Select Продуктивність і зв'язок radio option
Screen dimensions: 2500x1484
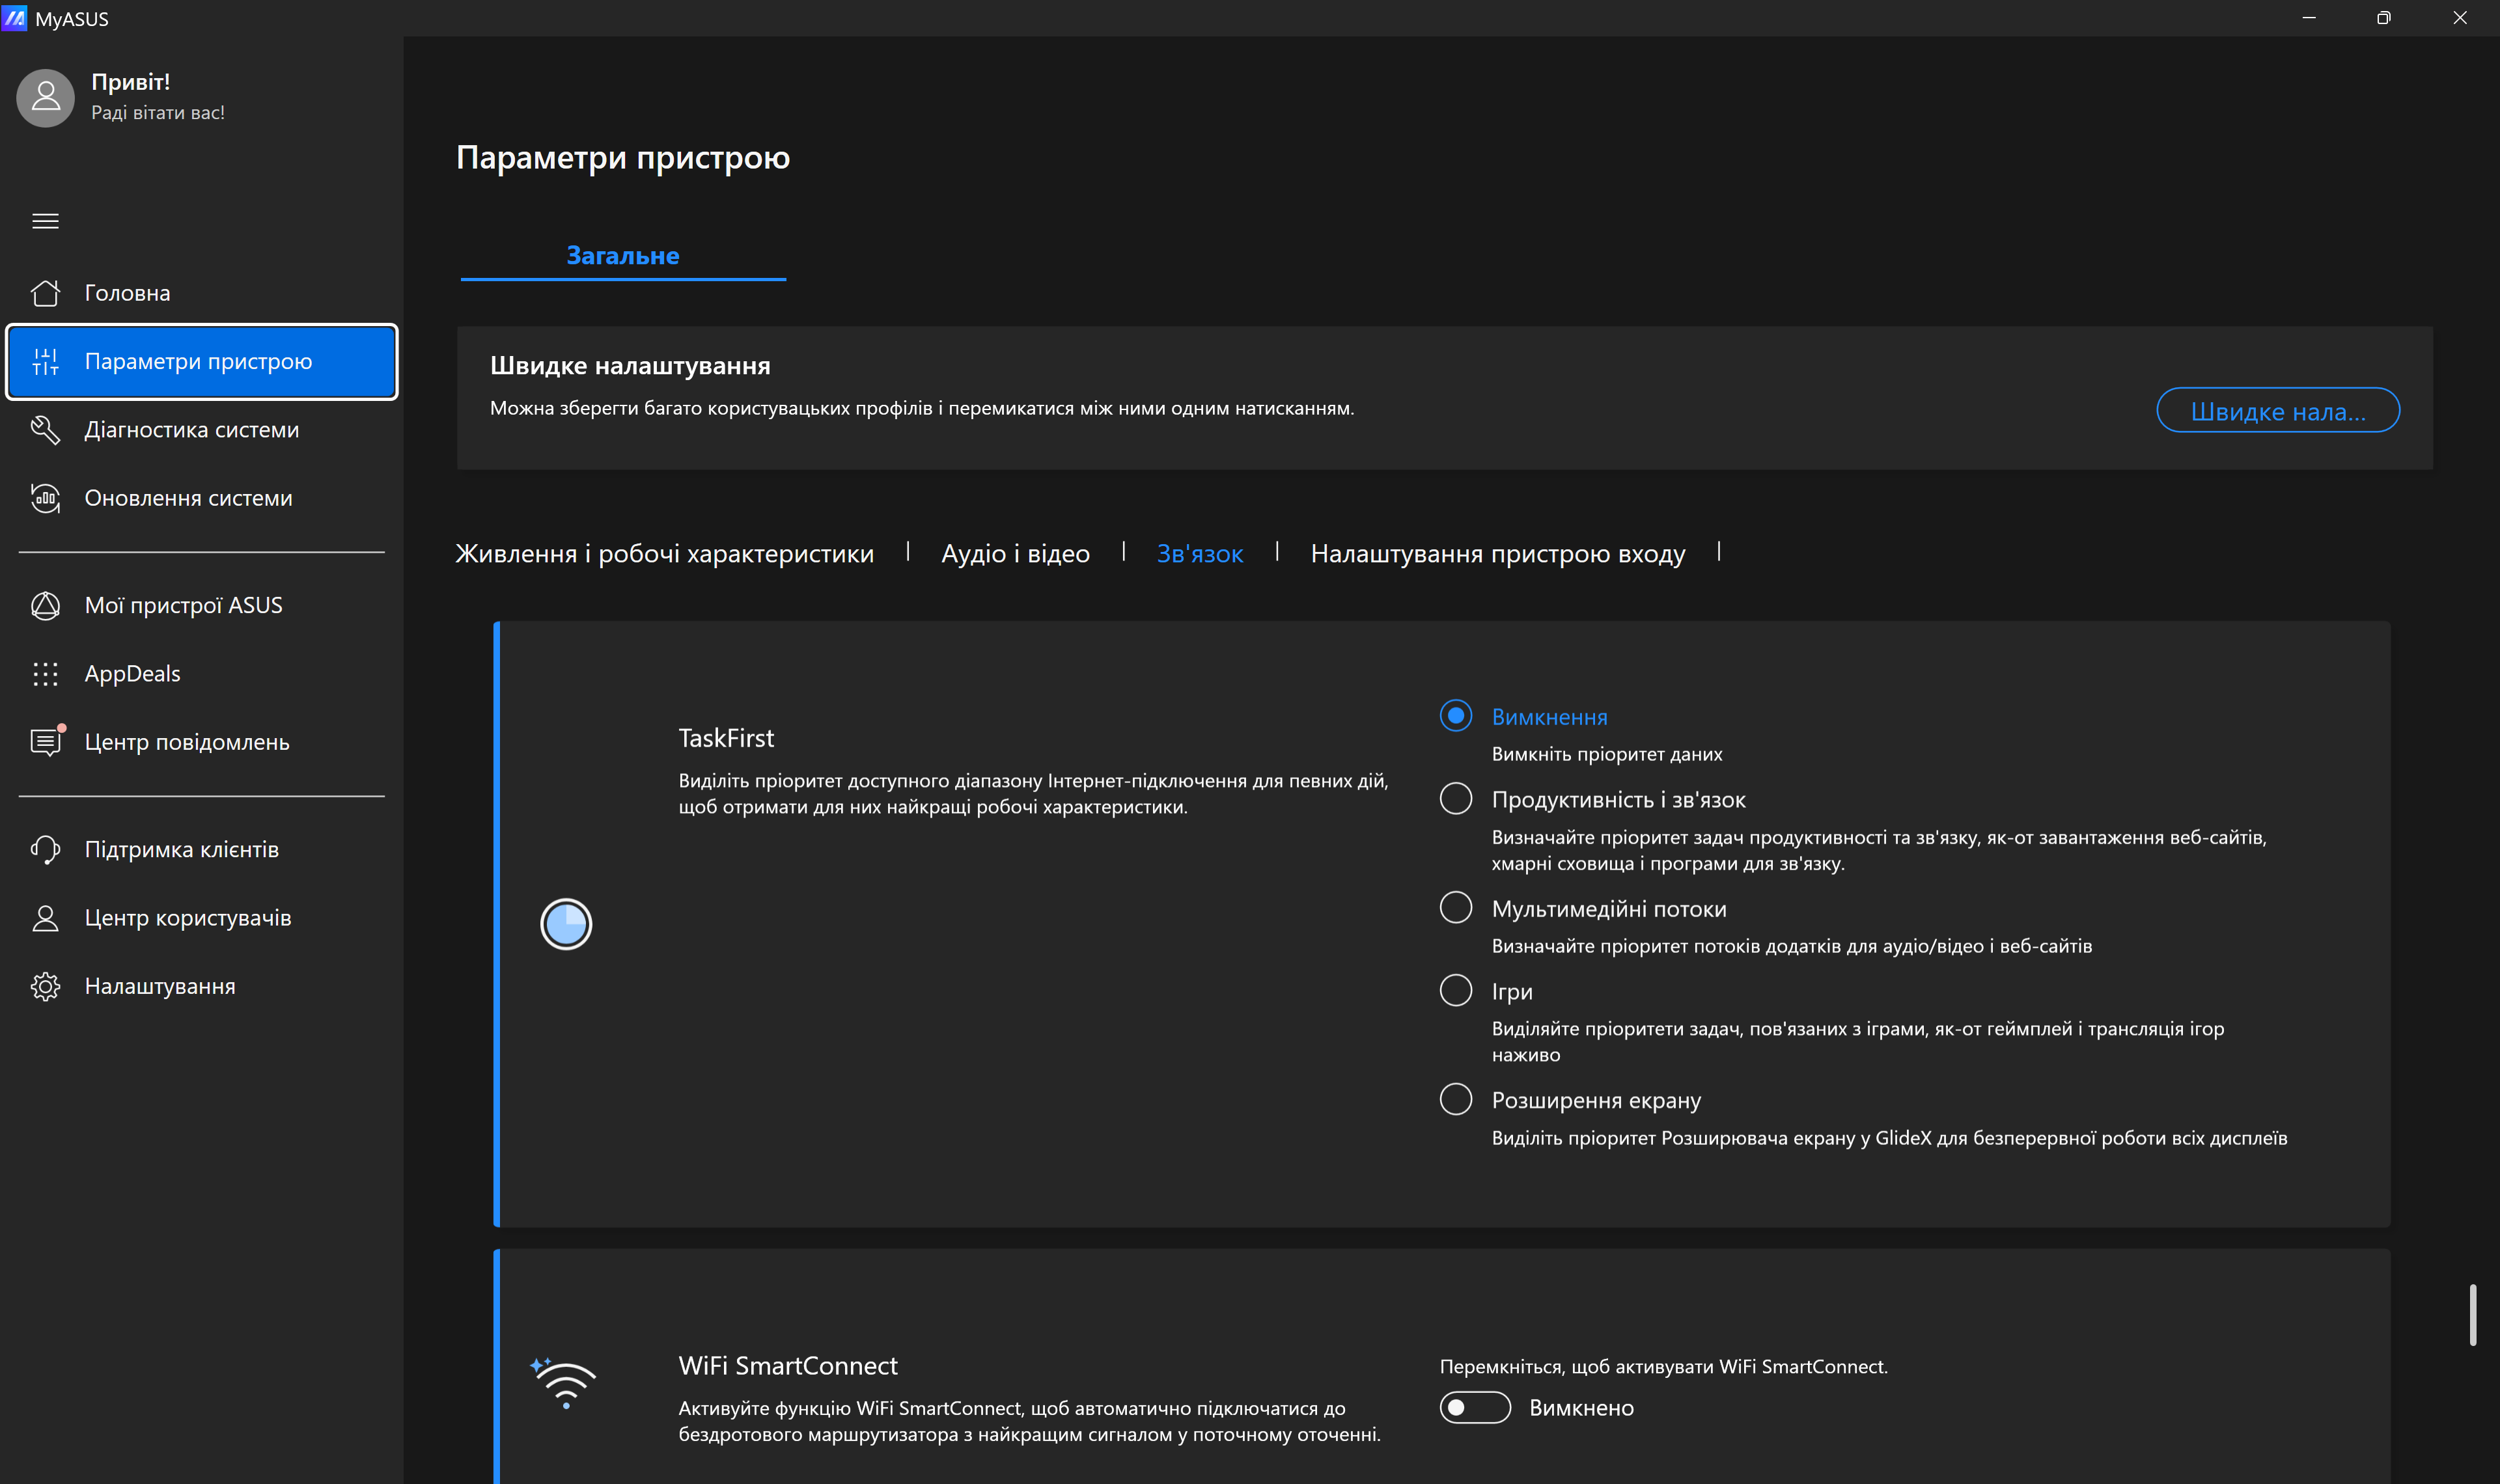tap(1455, 799)
